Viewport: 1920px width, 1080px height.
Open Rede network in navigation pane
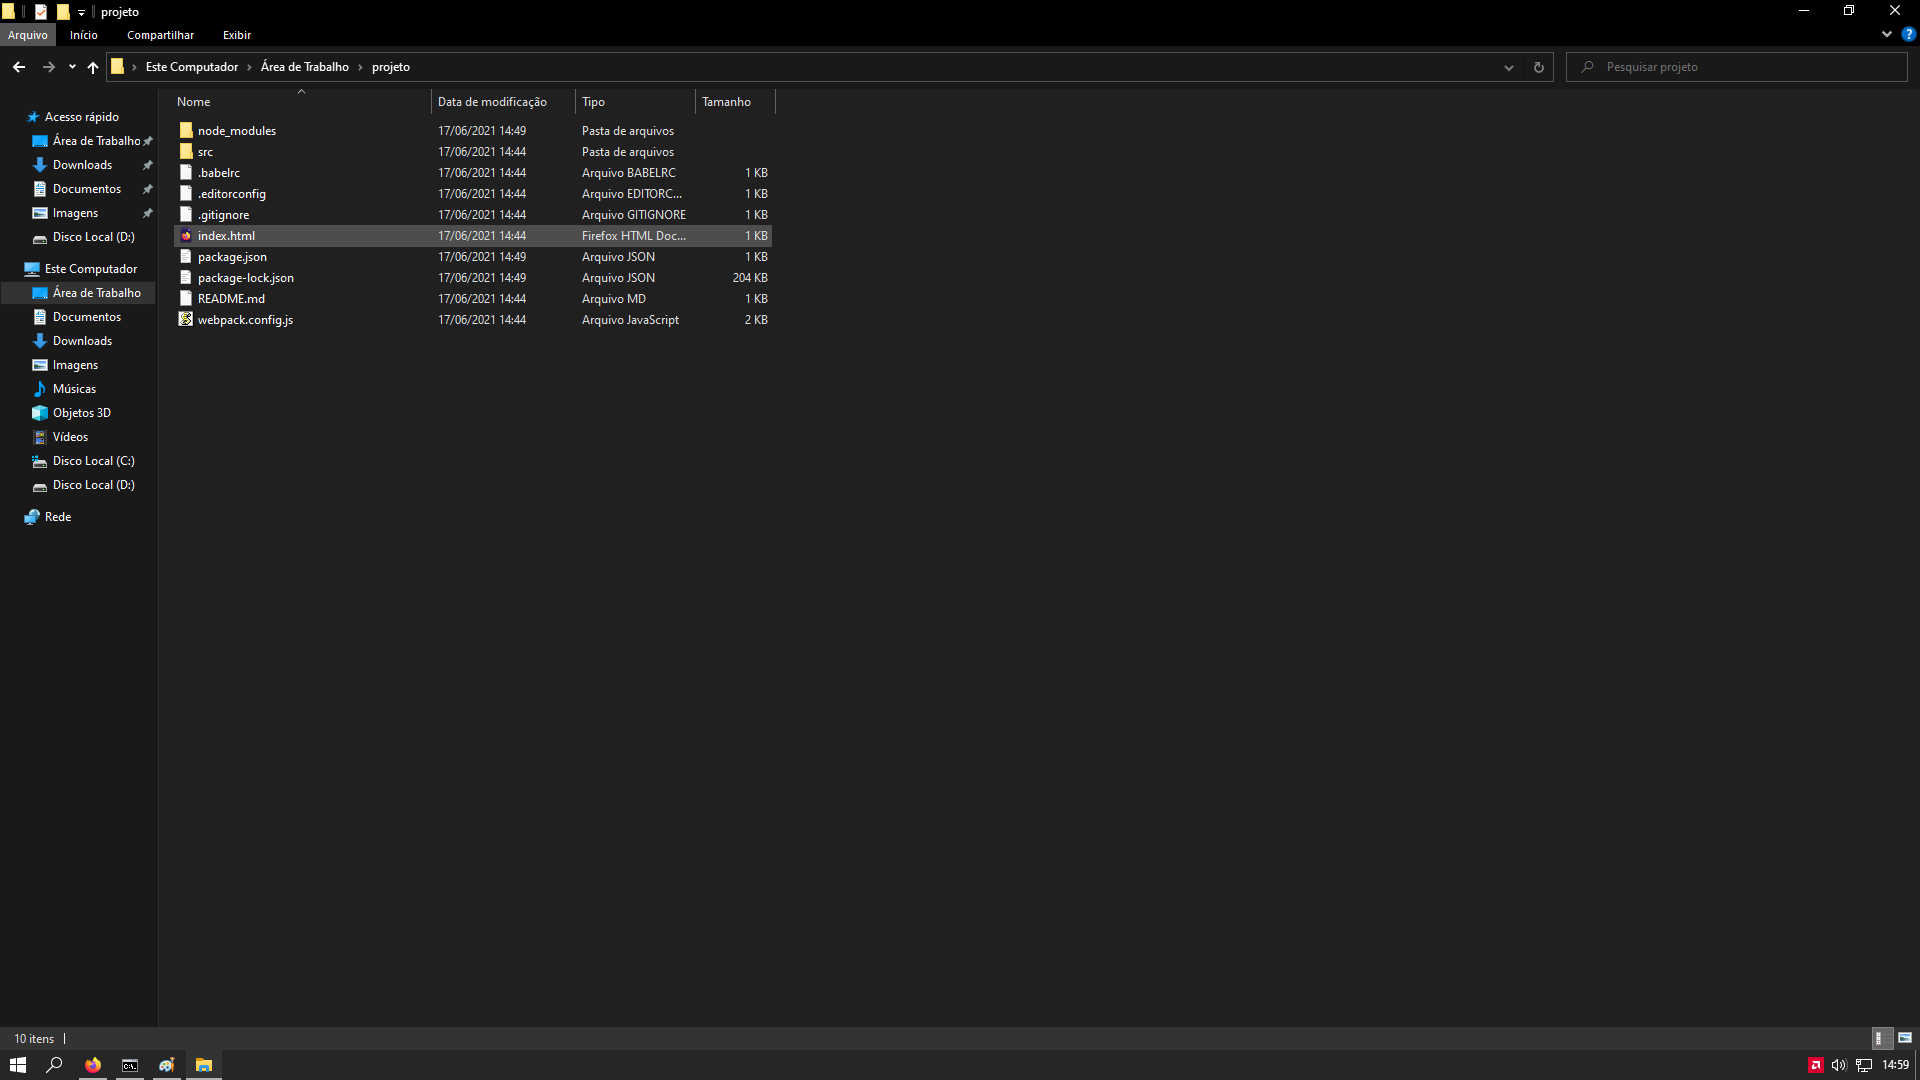[58, 517]
